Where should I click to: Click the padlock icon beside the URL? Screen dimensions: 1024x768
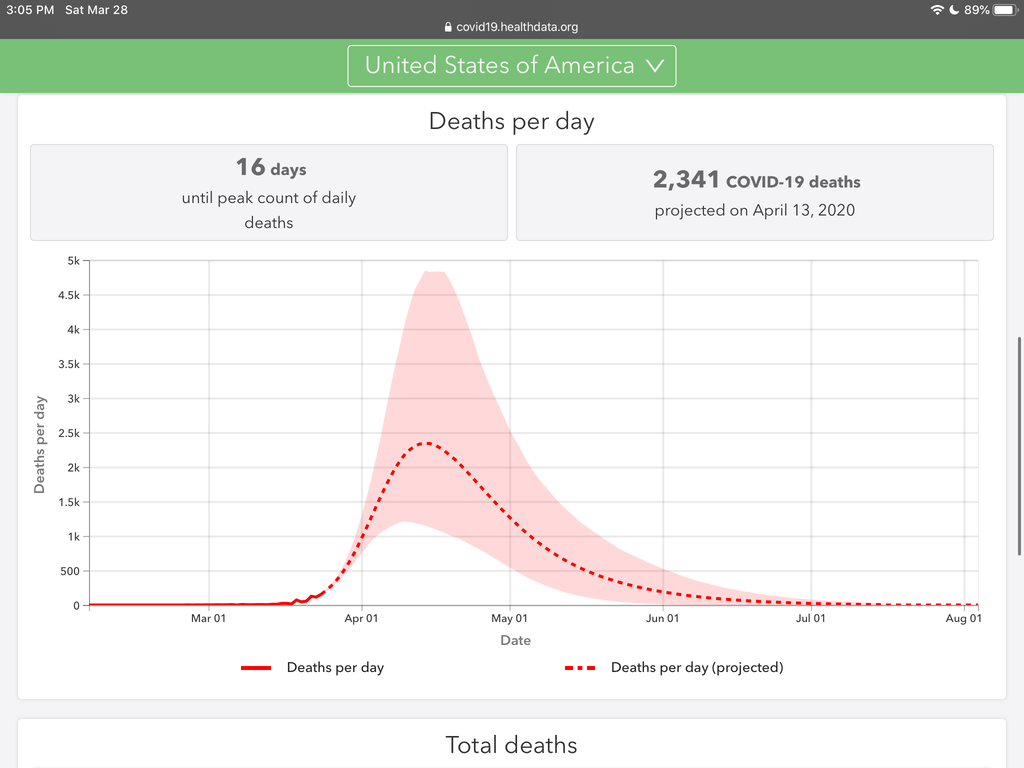coord(447,28)
